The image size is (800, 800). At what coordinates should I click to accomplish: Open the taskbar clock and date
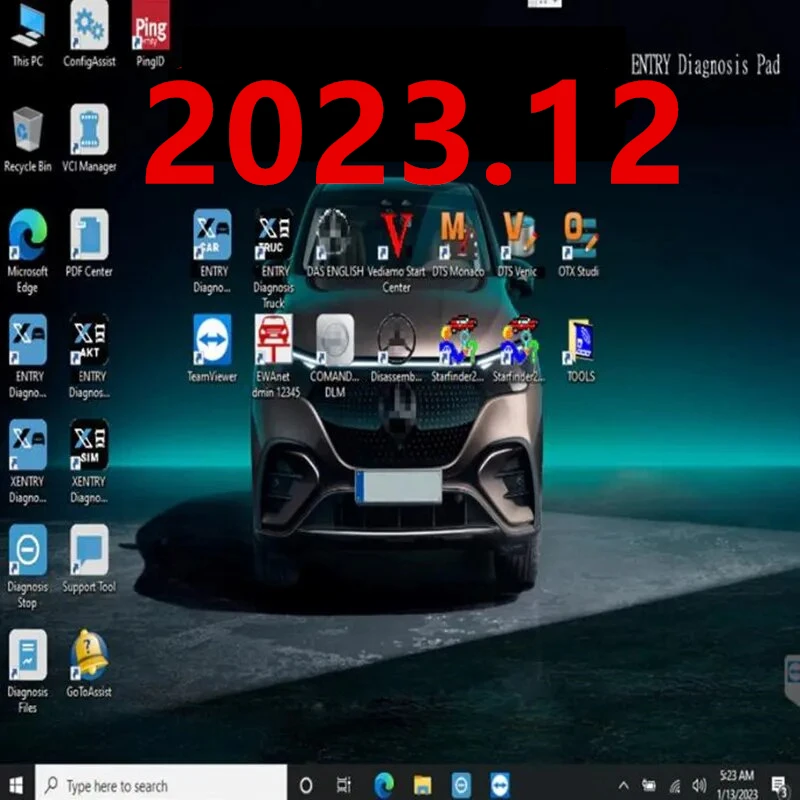(737, 785)
